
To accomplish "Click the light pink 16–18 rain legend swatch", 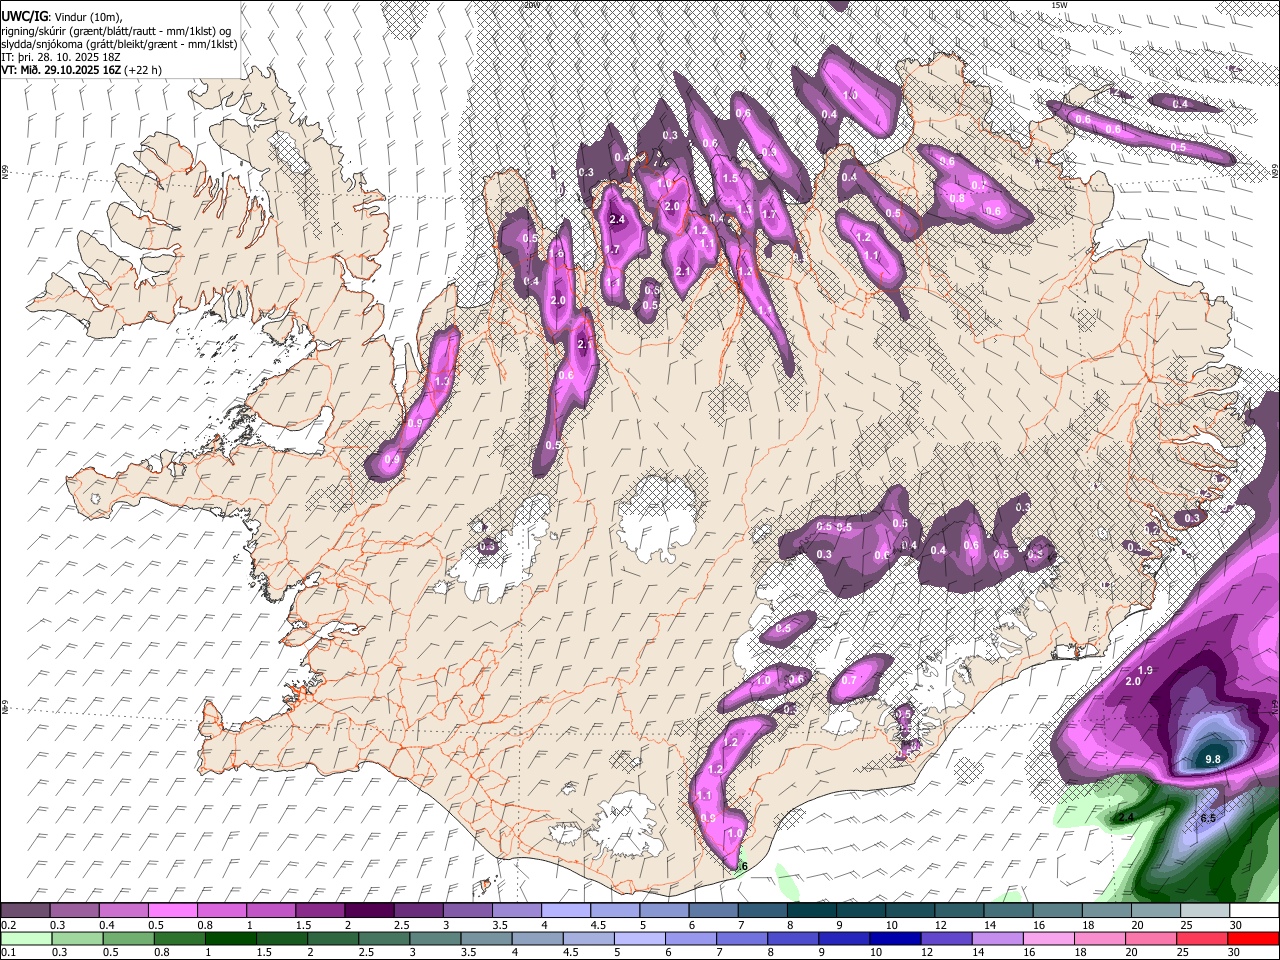I will pos(1050,938).
